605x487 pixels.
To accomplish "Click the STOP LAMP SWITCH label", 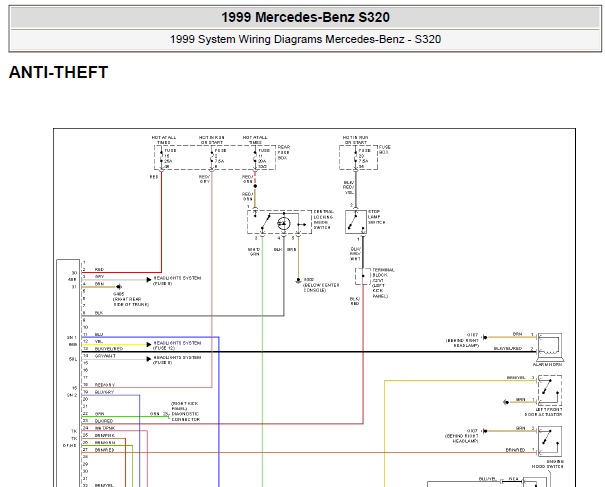I will coord(376,217).
